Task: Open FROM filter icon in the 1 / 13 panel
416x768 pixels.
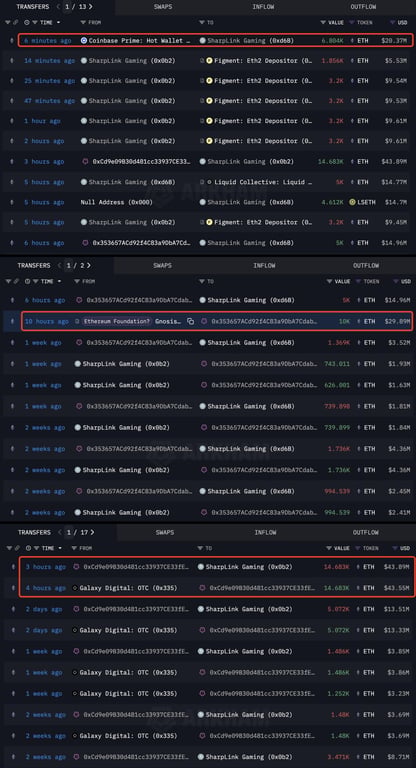Action: coord(82,23)
